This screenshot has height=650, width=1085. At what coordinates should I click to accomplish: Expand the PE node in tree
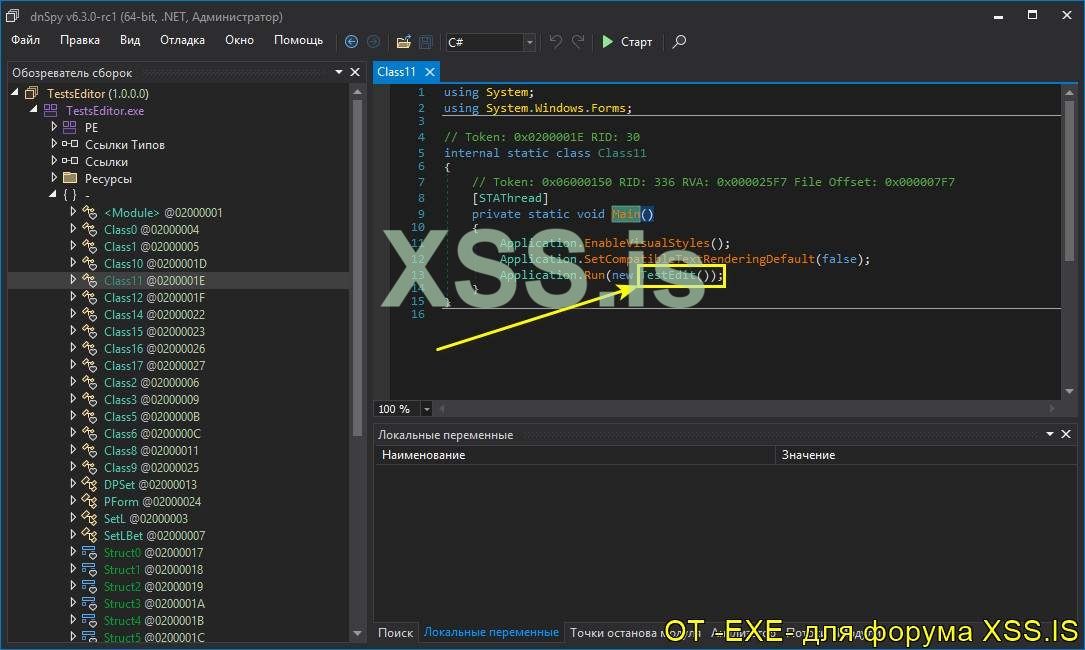55,127
